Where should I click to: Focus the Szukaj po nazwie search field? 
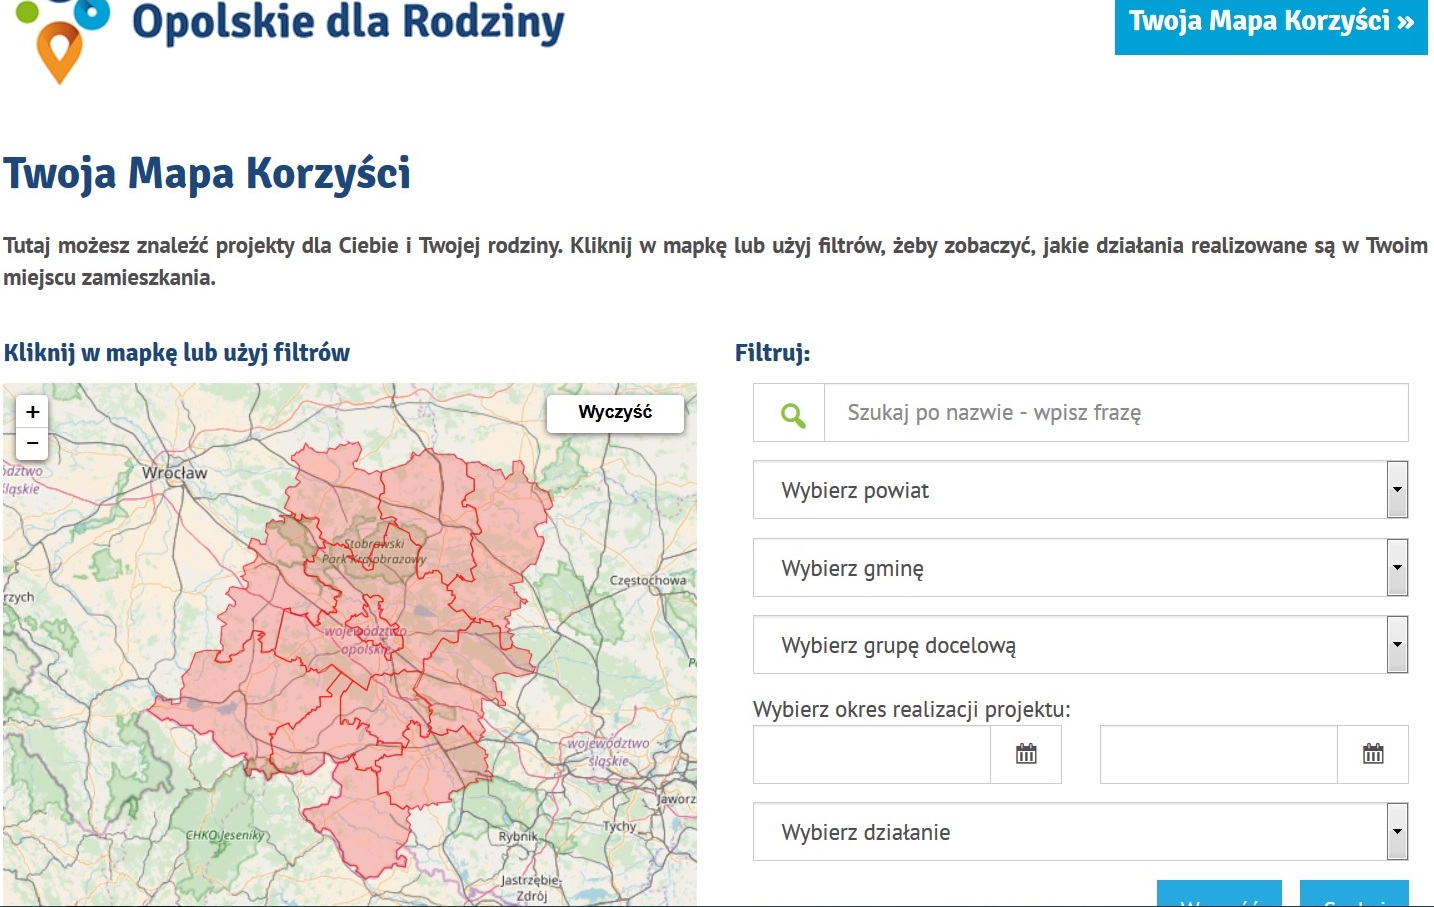(x=1115, y=413)
